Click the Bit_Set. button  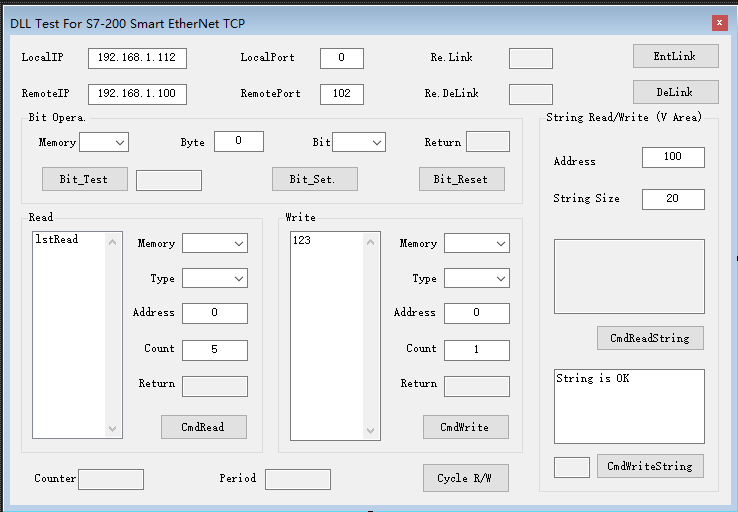pos(314,179)
